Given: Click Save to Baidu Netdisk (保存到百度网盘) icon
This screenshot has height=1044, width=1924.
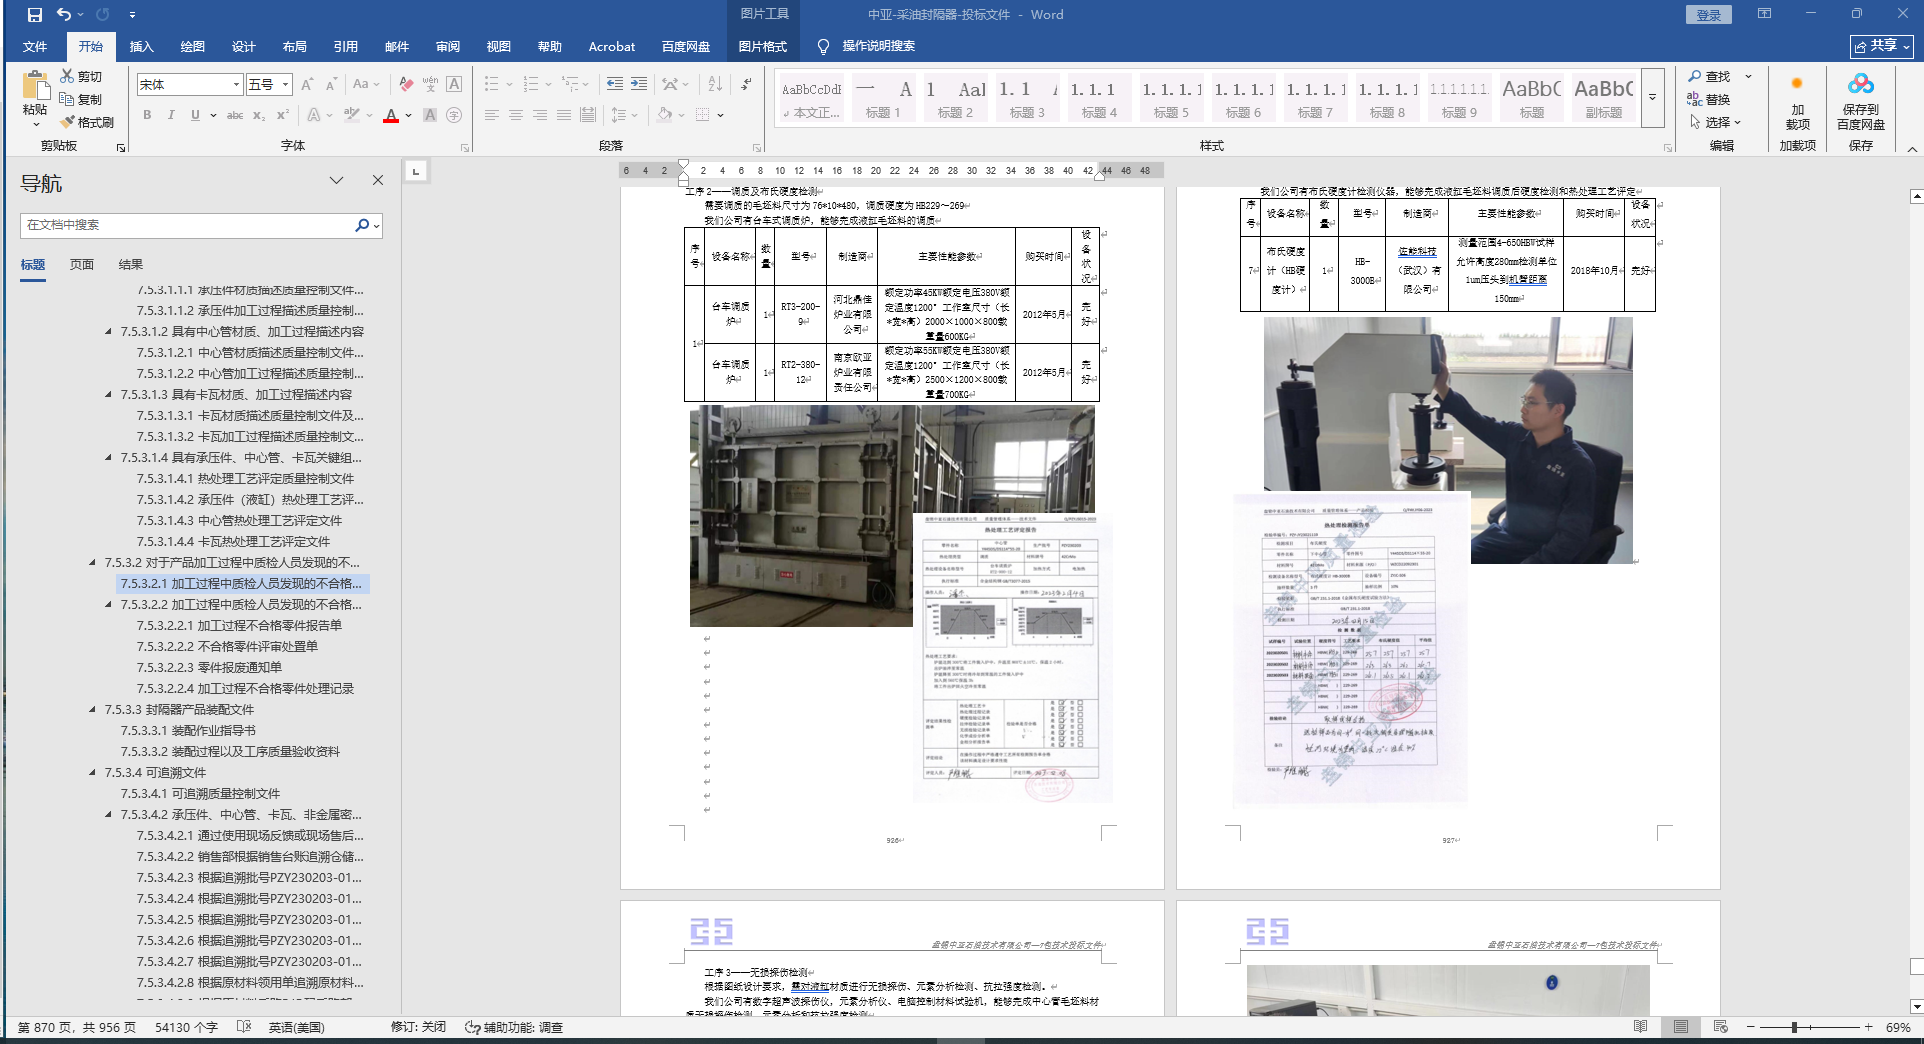Looking at the screenshot, I should pos(1860,85).
